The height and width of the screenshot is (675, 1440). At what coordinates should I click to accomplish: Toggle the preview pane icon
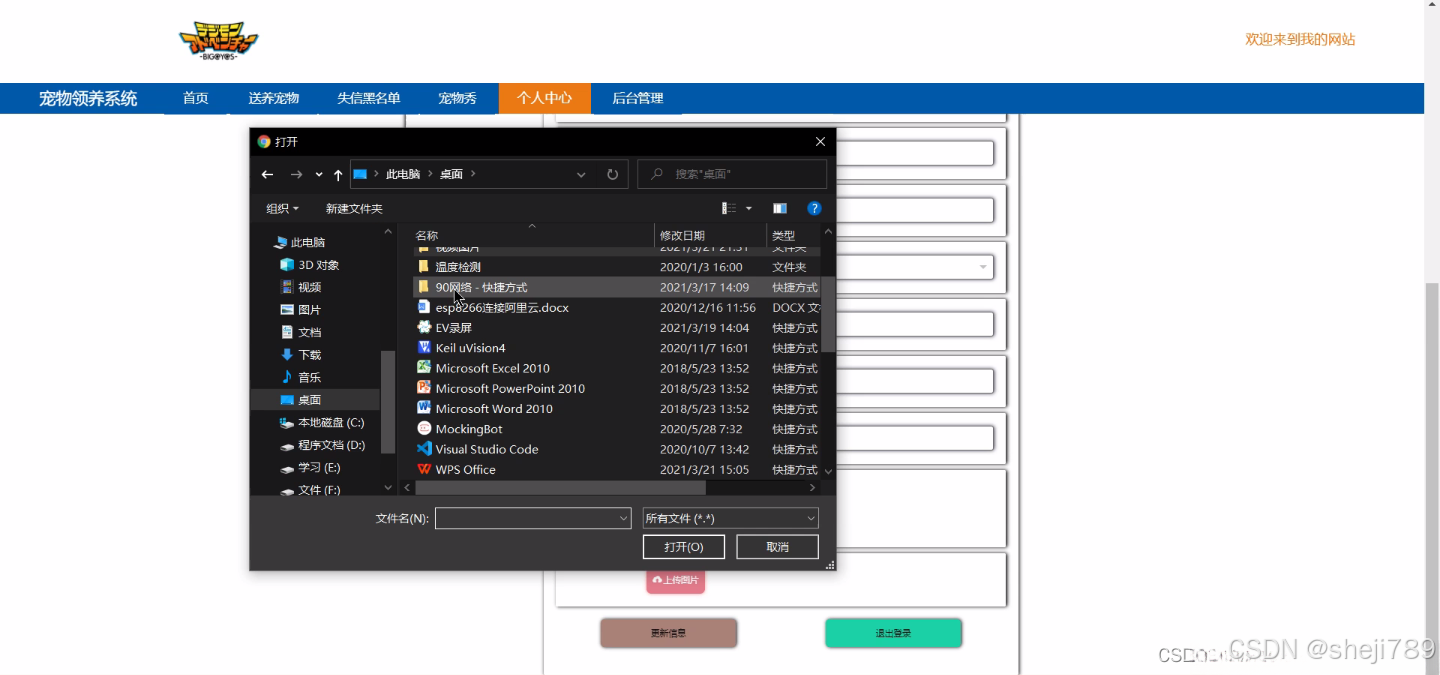click(x=780, y=208)
